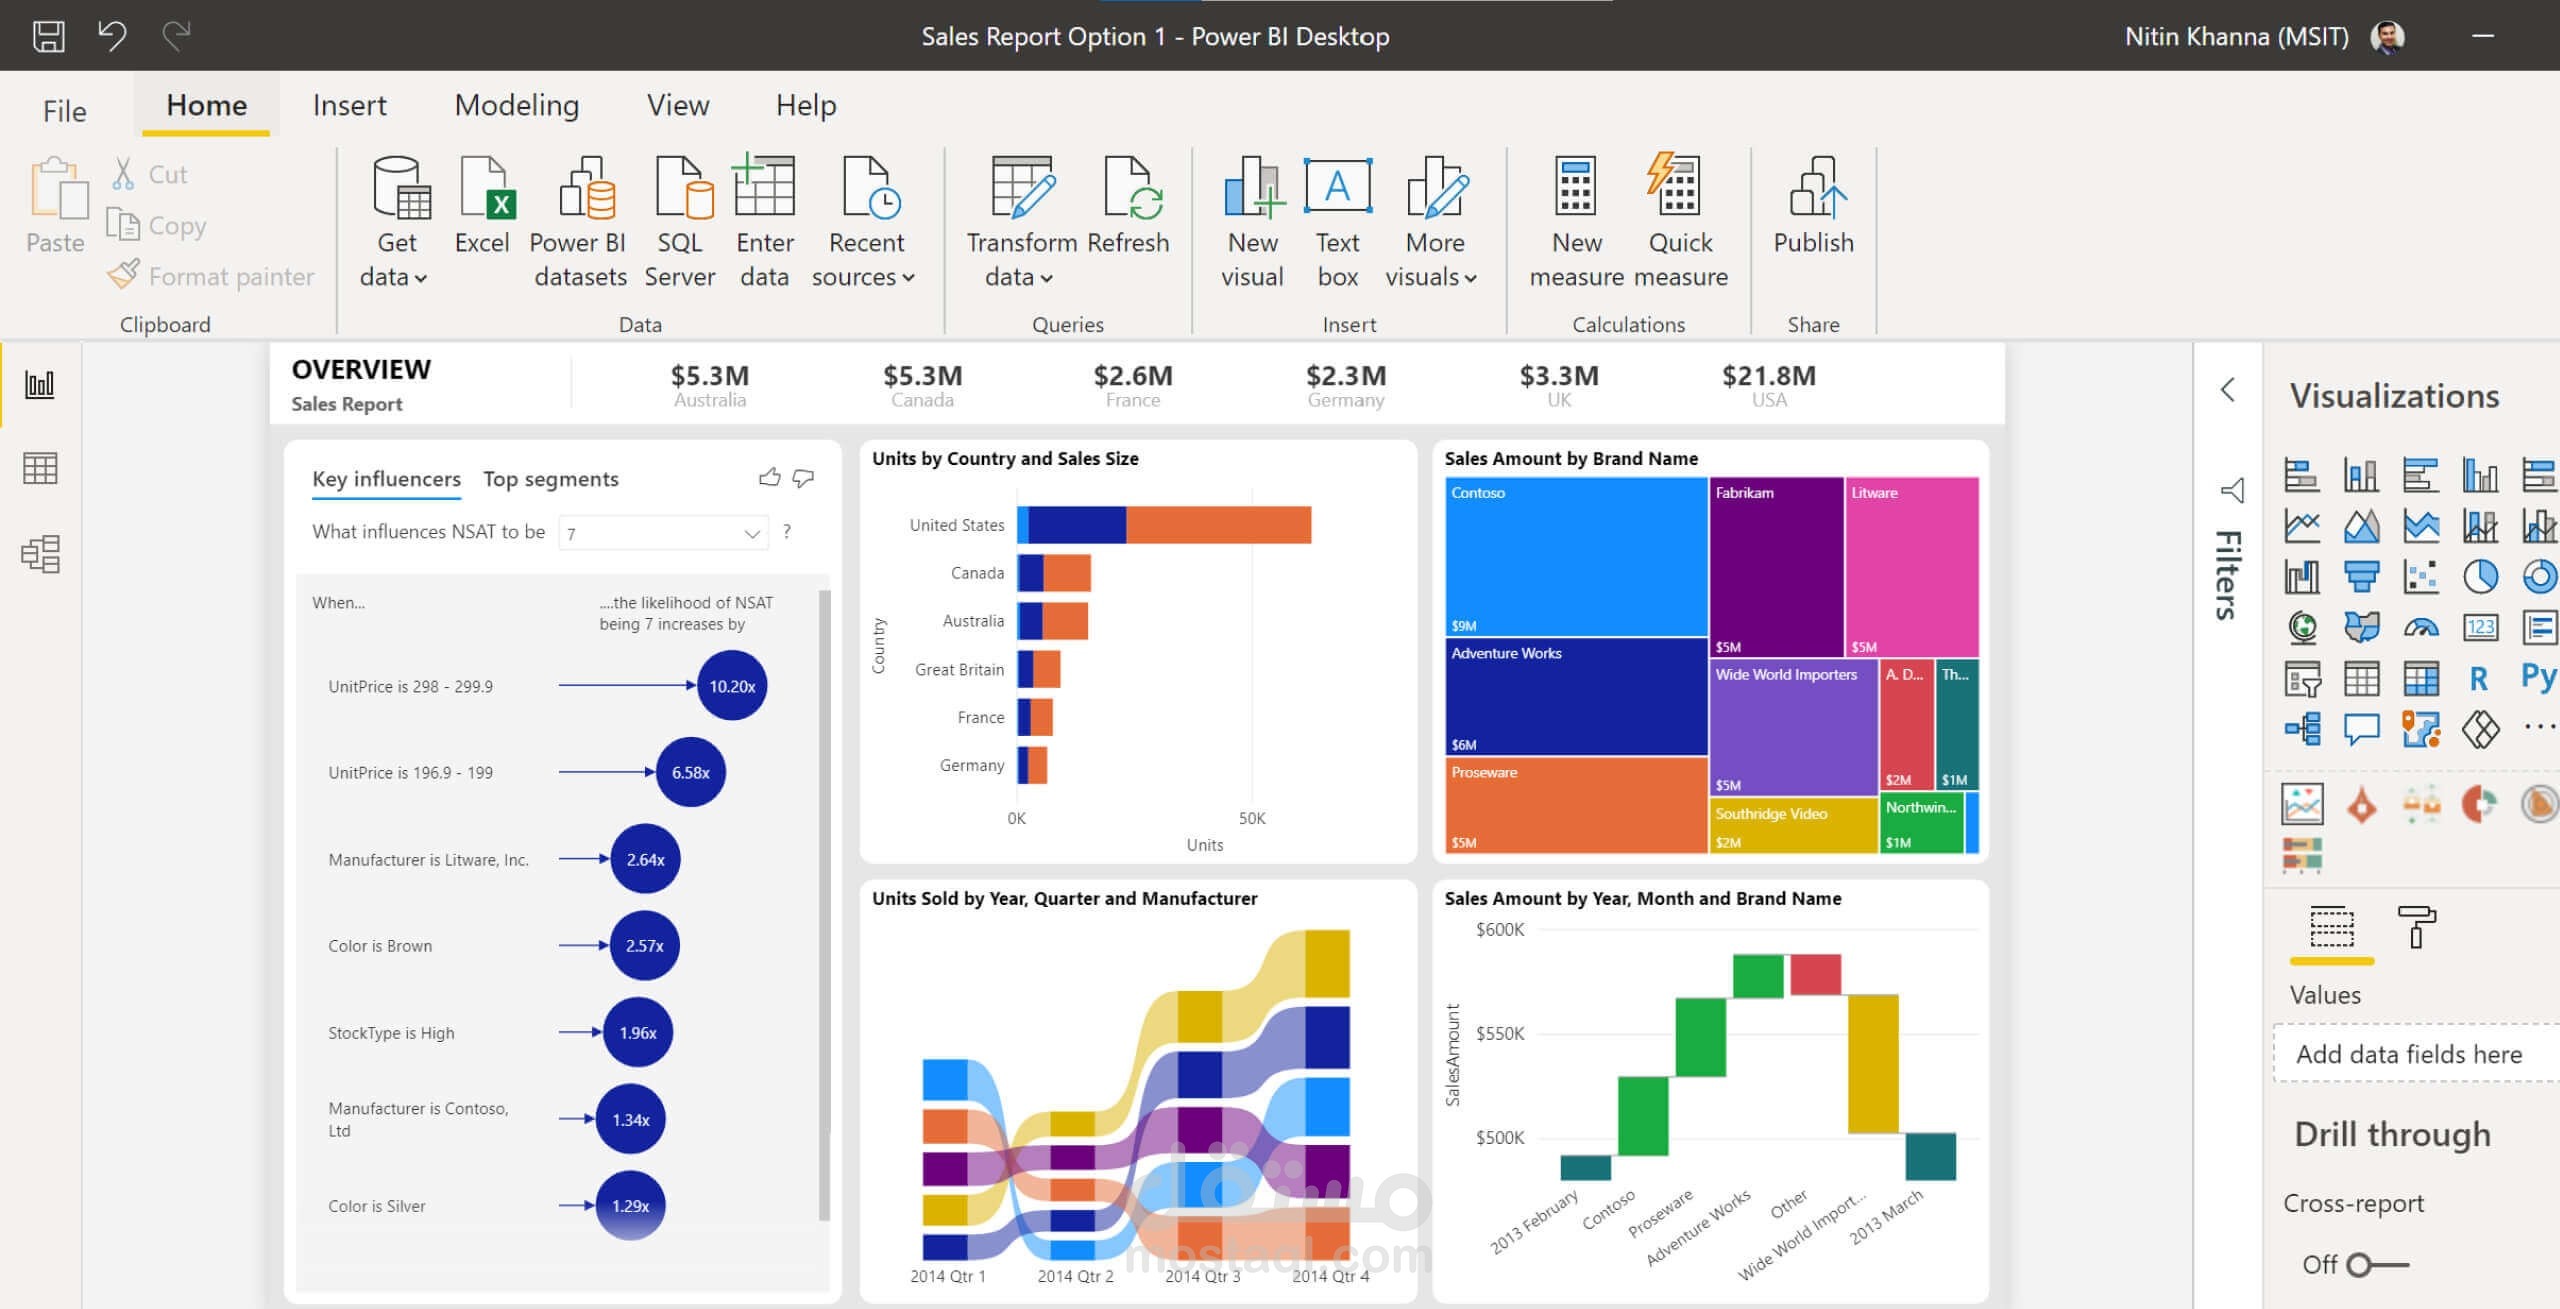Select Manufacturer is Litware influencer row
Viewport: 2560px width, 1309px height.
pos(503,859)
